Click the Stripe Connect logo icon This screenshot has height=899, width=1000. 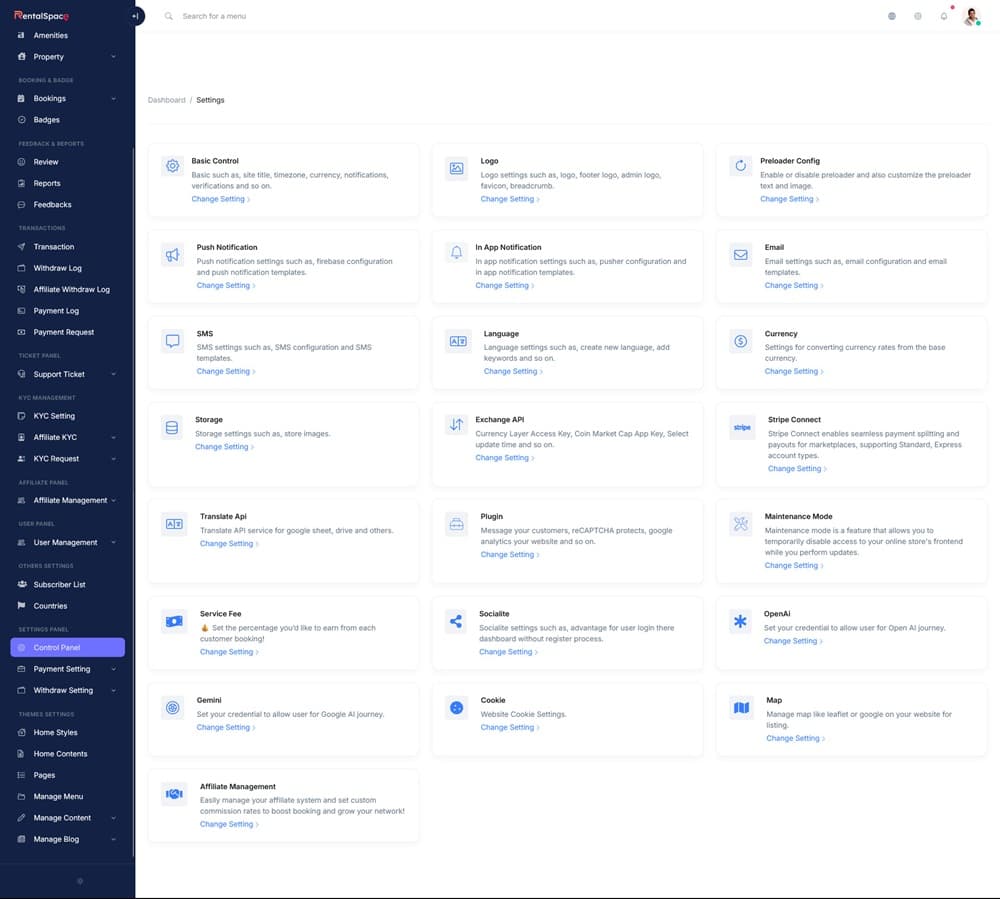[741, 427]
